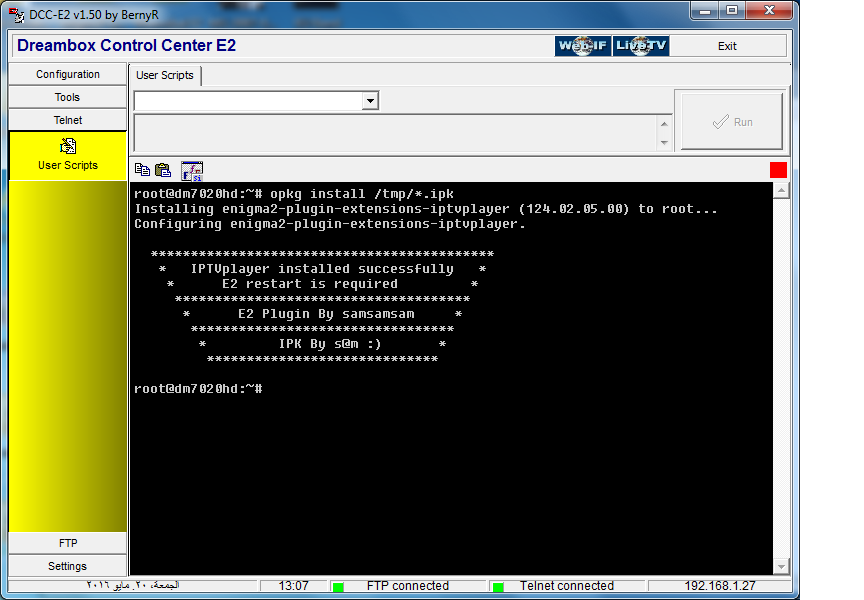Click the DCC-E2 app icon in the title bar
This screenshot has height=600, width=864.
coord(17,15)
